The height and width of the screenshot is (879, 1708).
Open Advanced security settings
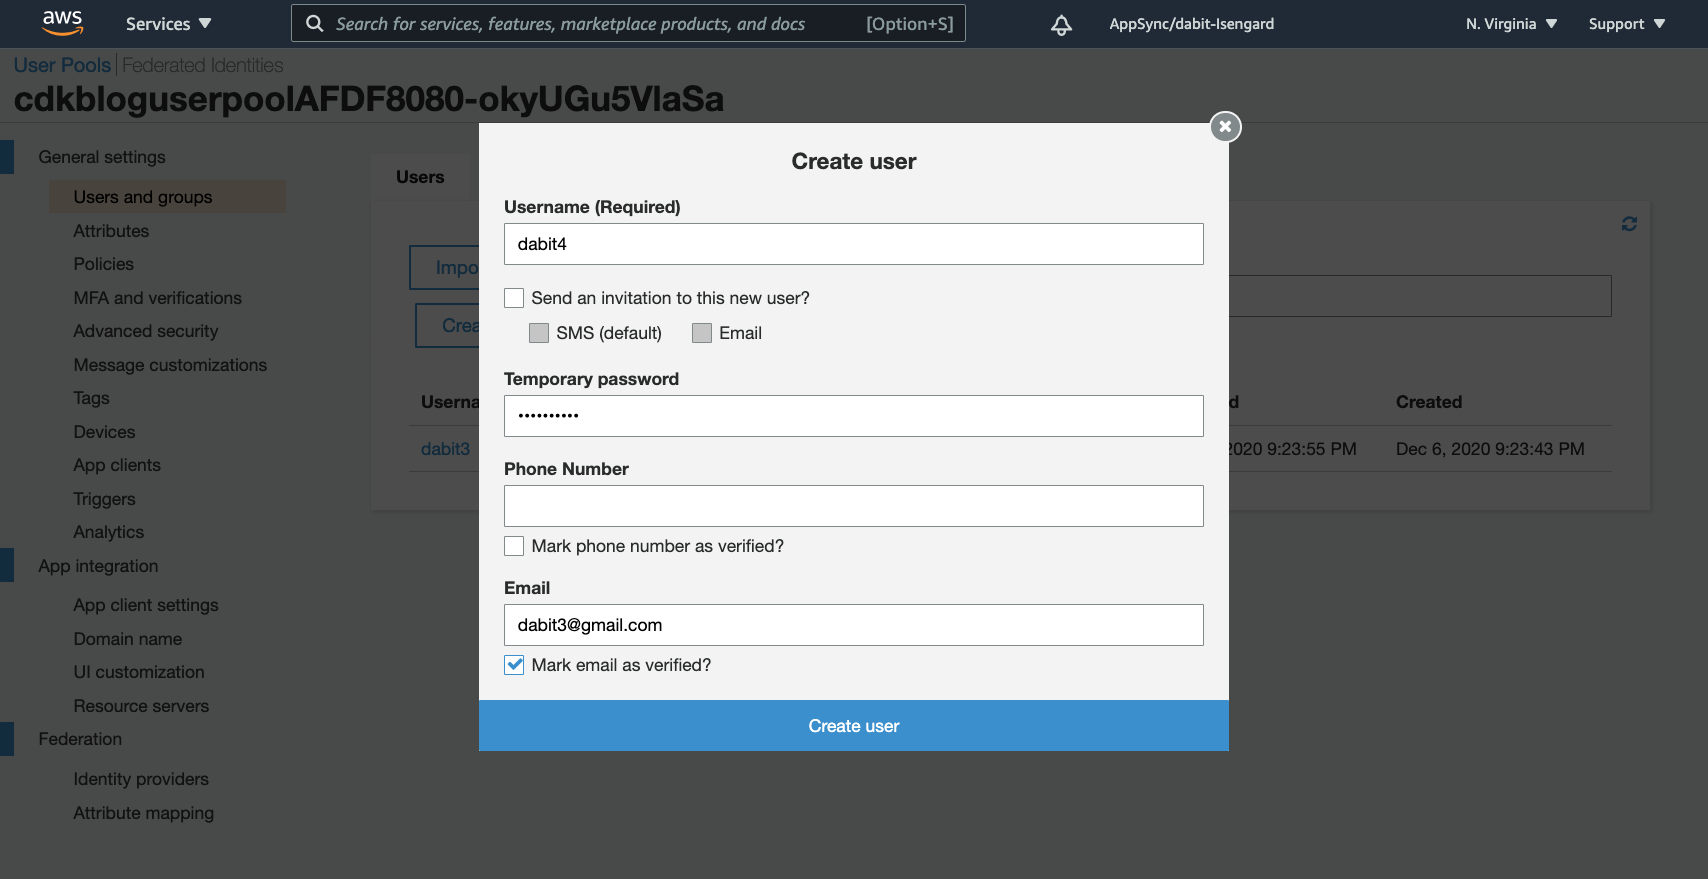point(145,331)
